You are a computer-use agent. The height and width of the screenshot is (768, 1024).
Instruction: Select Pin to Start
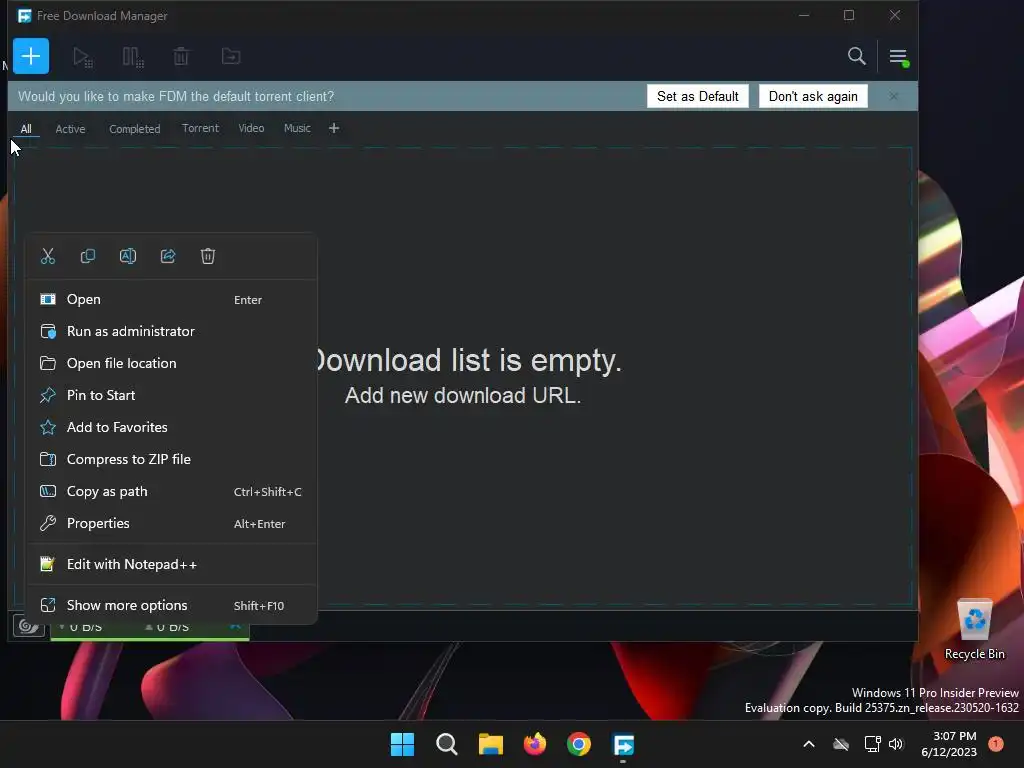click(171, 395)
